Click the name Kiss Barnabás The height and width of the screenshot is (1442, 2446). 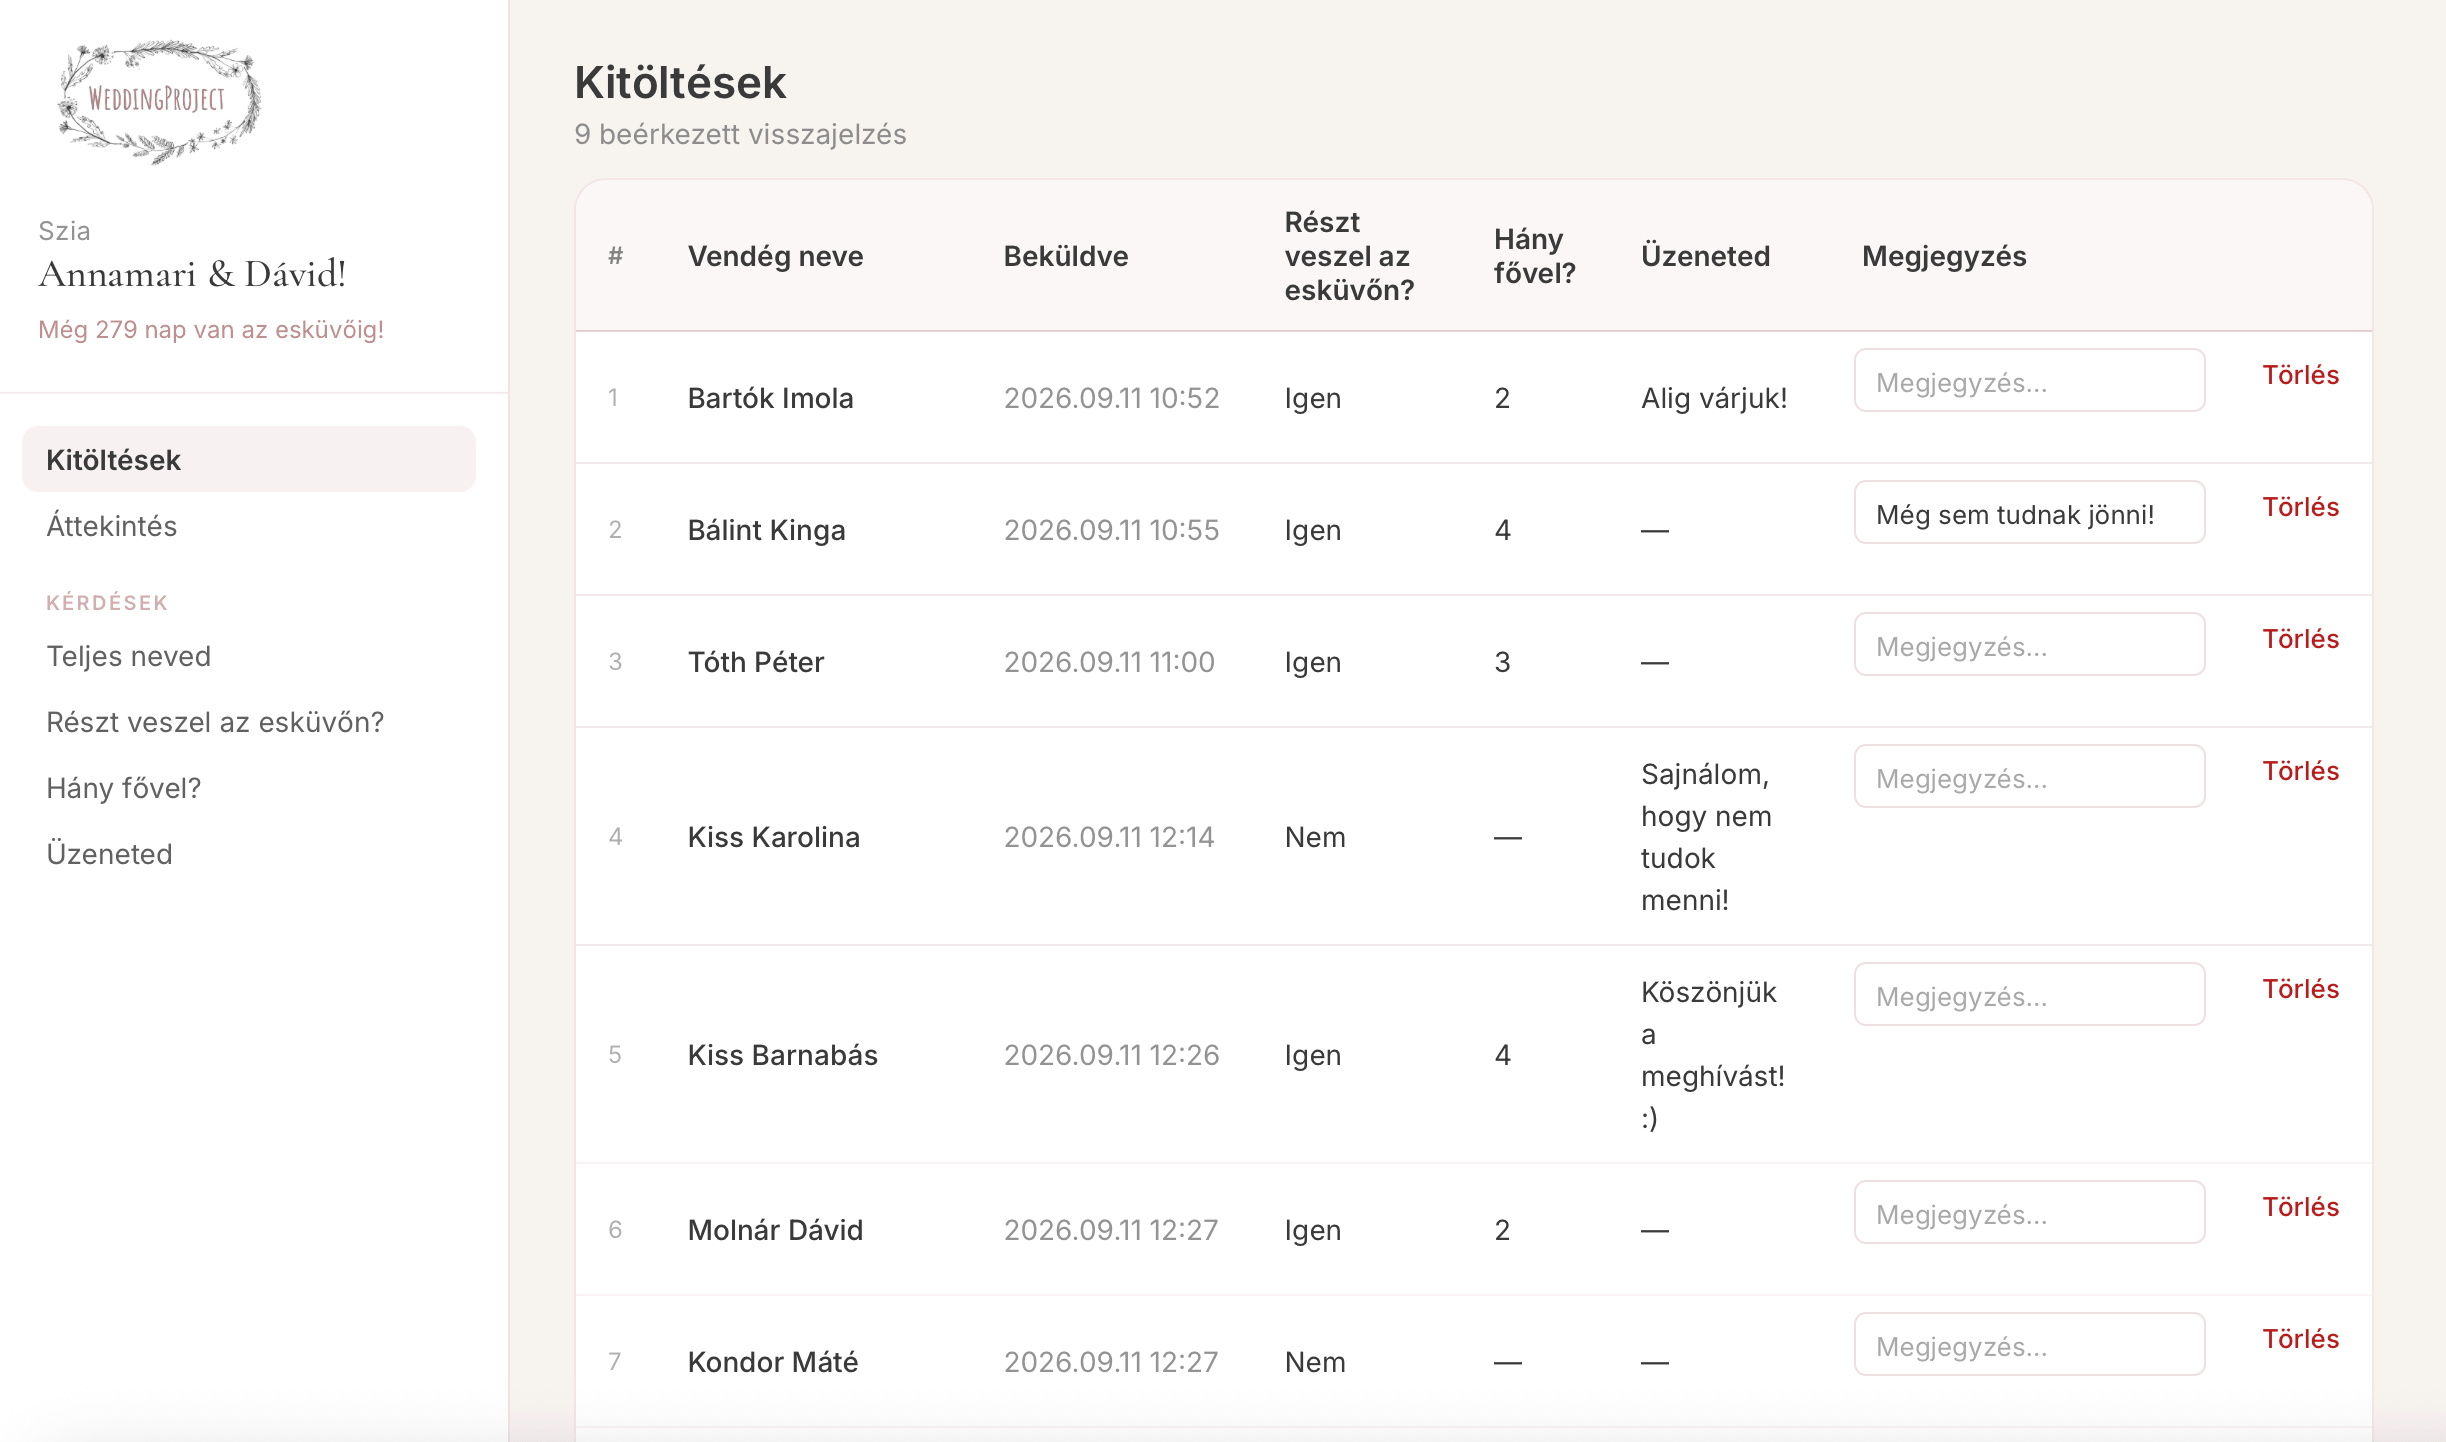[x=782, y=1055]
